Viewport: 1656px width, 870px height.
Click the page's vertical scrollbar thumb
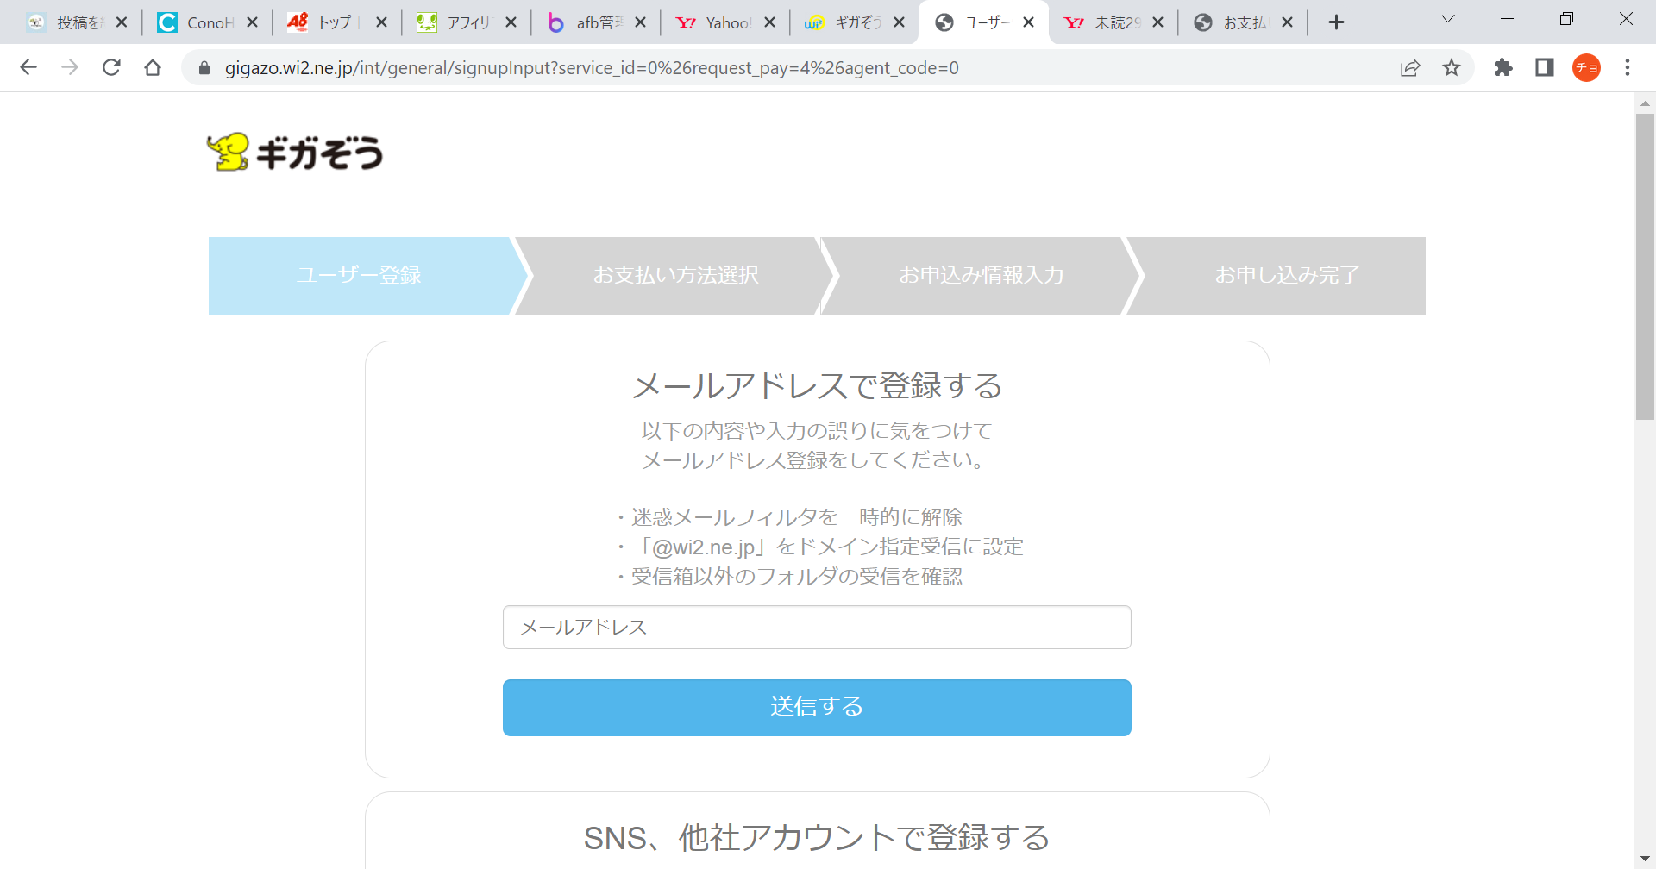point(1644,265)
